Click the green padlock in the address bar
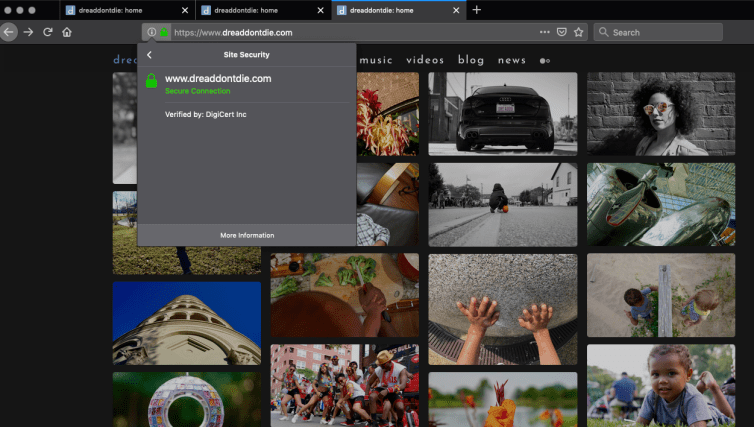This screenshot has height=427, width=754. coord(163,32)
